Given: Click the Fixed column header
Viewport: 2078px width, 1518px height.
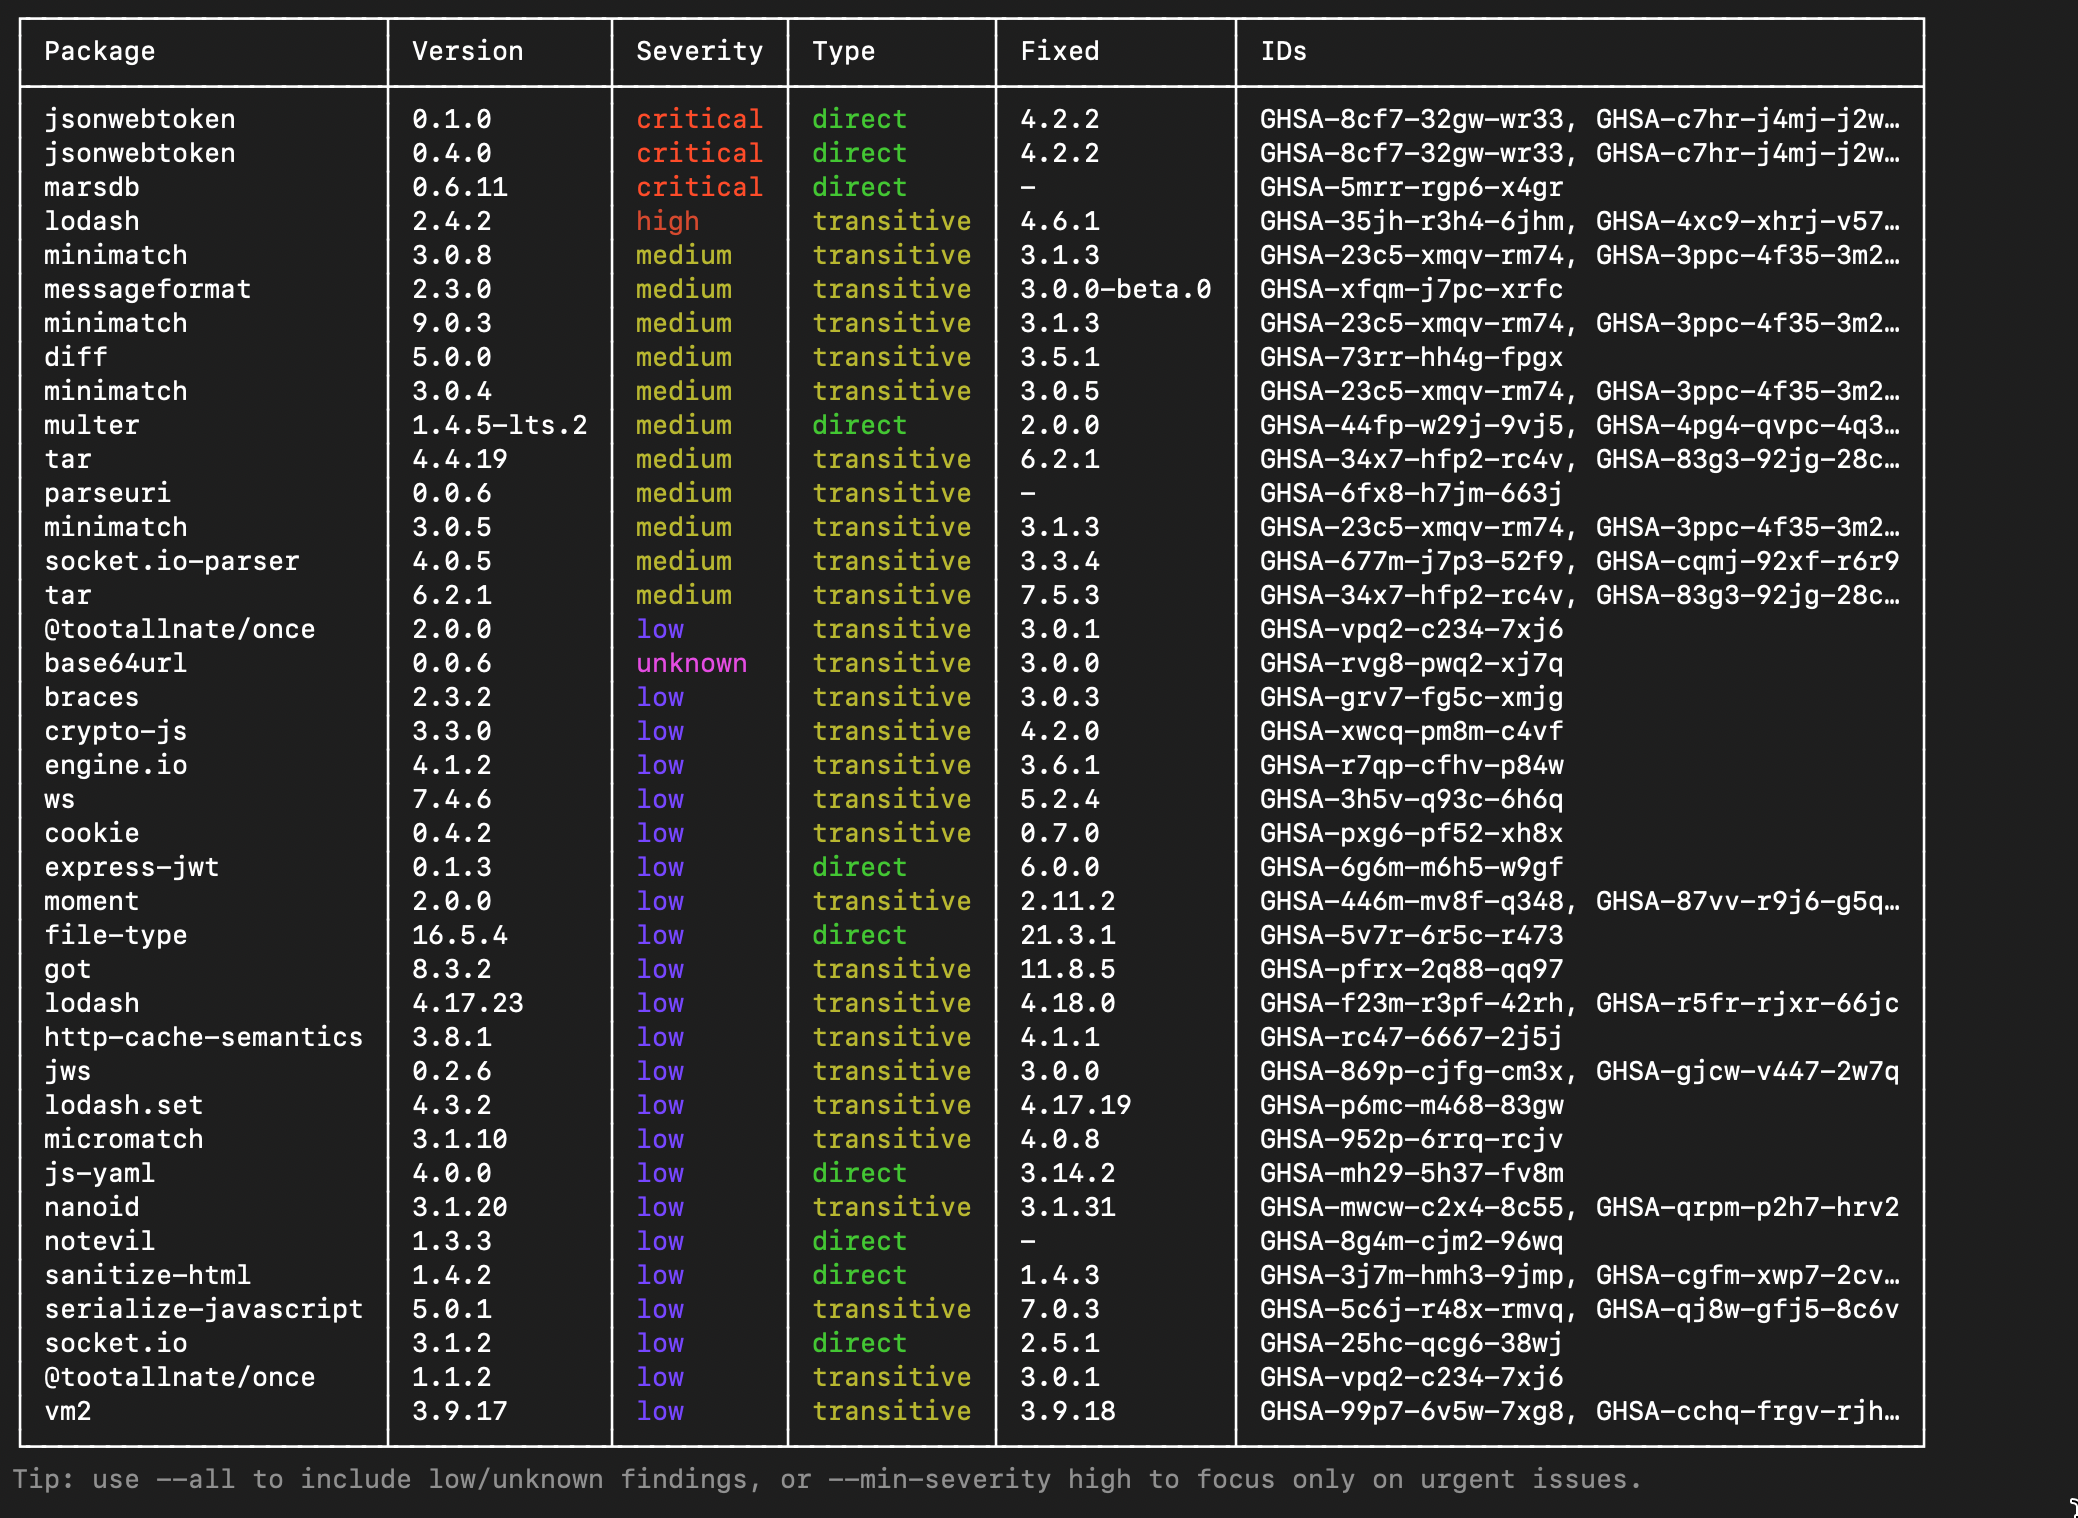Looking at the screenshot, I should tap(1060, 51).
